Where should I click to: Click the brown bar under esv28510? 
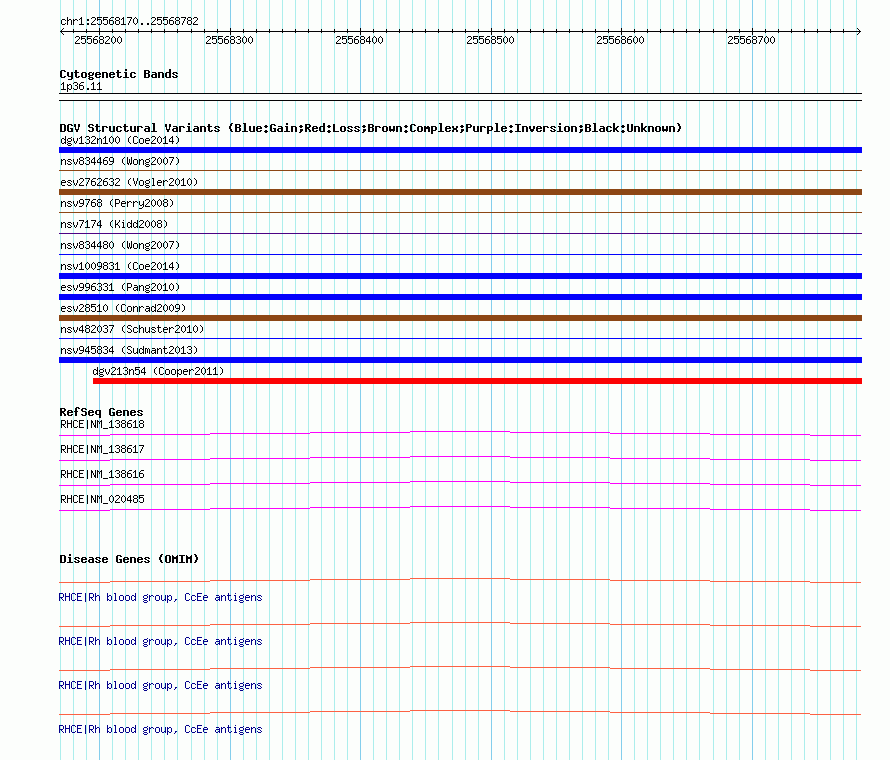click(460, 318)
